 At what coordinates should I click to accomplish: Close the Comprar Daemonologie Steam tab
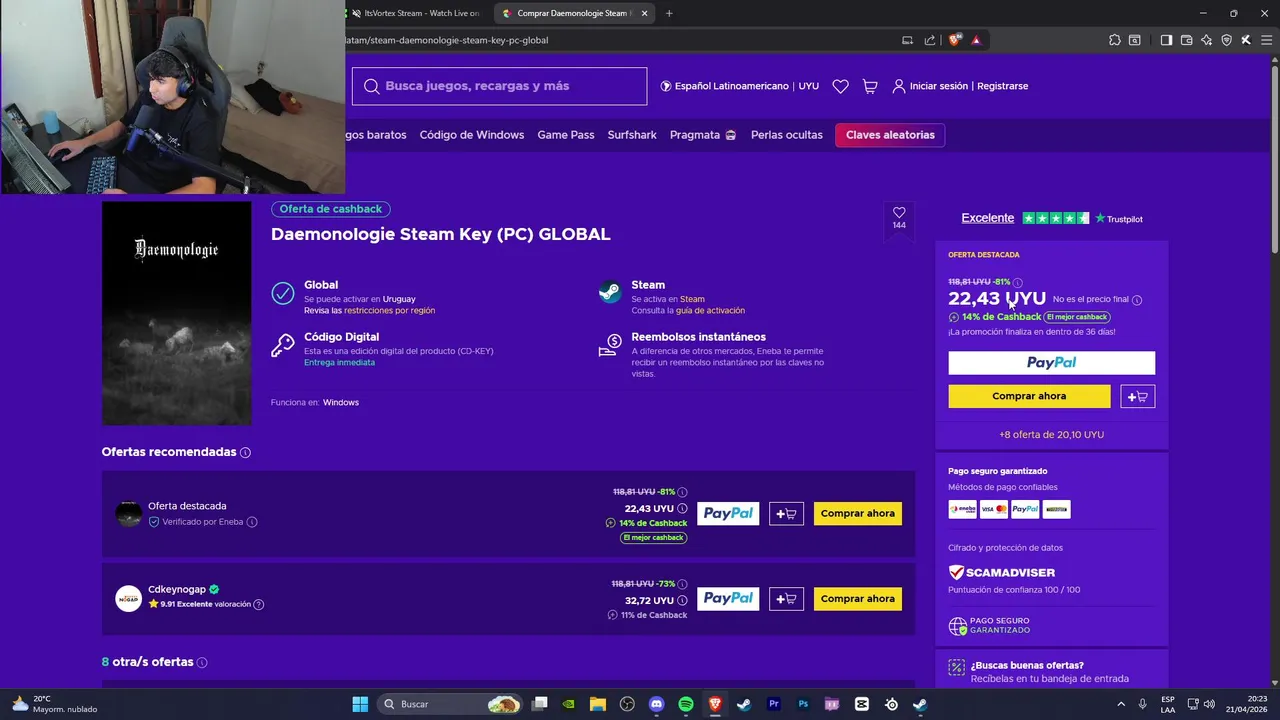(x=645, y=13)
